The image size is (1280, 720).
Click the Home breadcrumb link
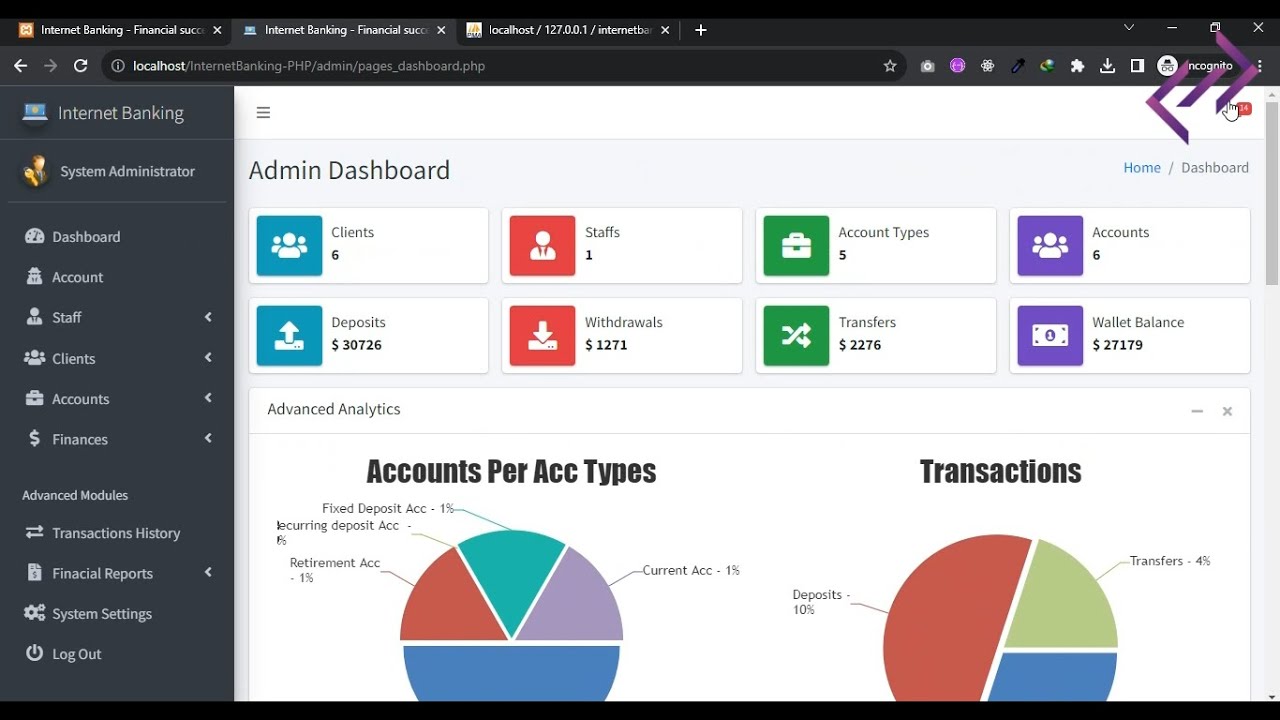[x=1142, y=168]
